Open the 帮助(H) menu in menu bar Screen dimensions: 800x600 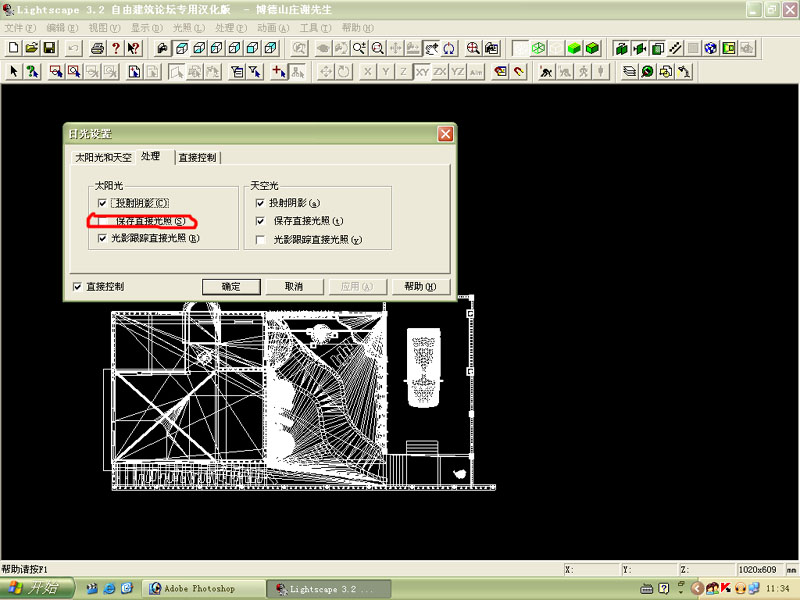click(x=358, y=28)
